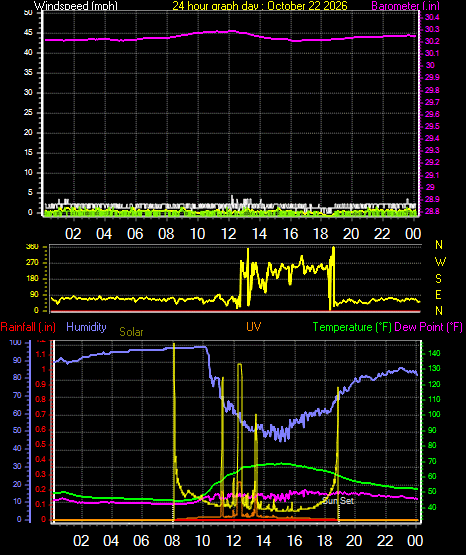Click the olive "Solar" legend label
466x555 pixels.
click(131, 332)
